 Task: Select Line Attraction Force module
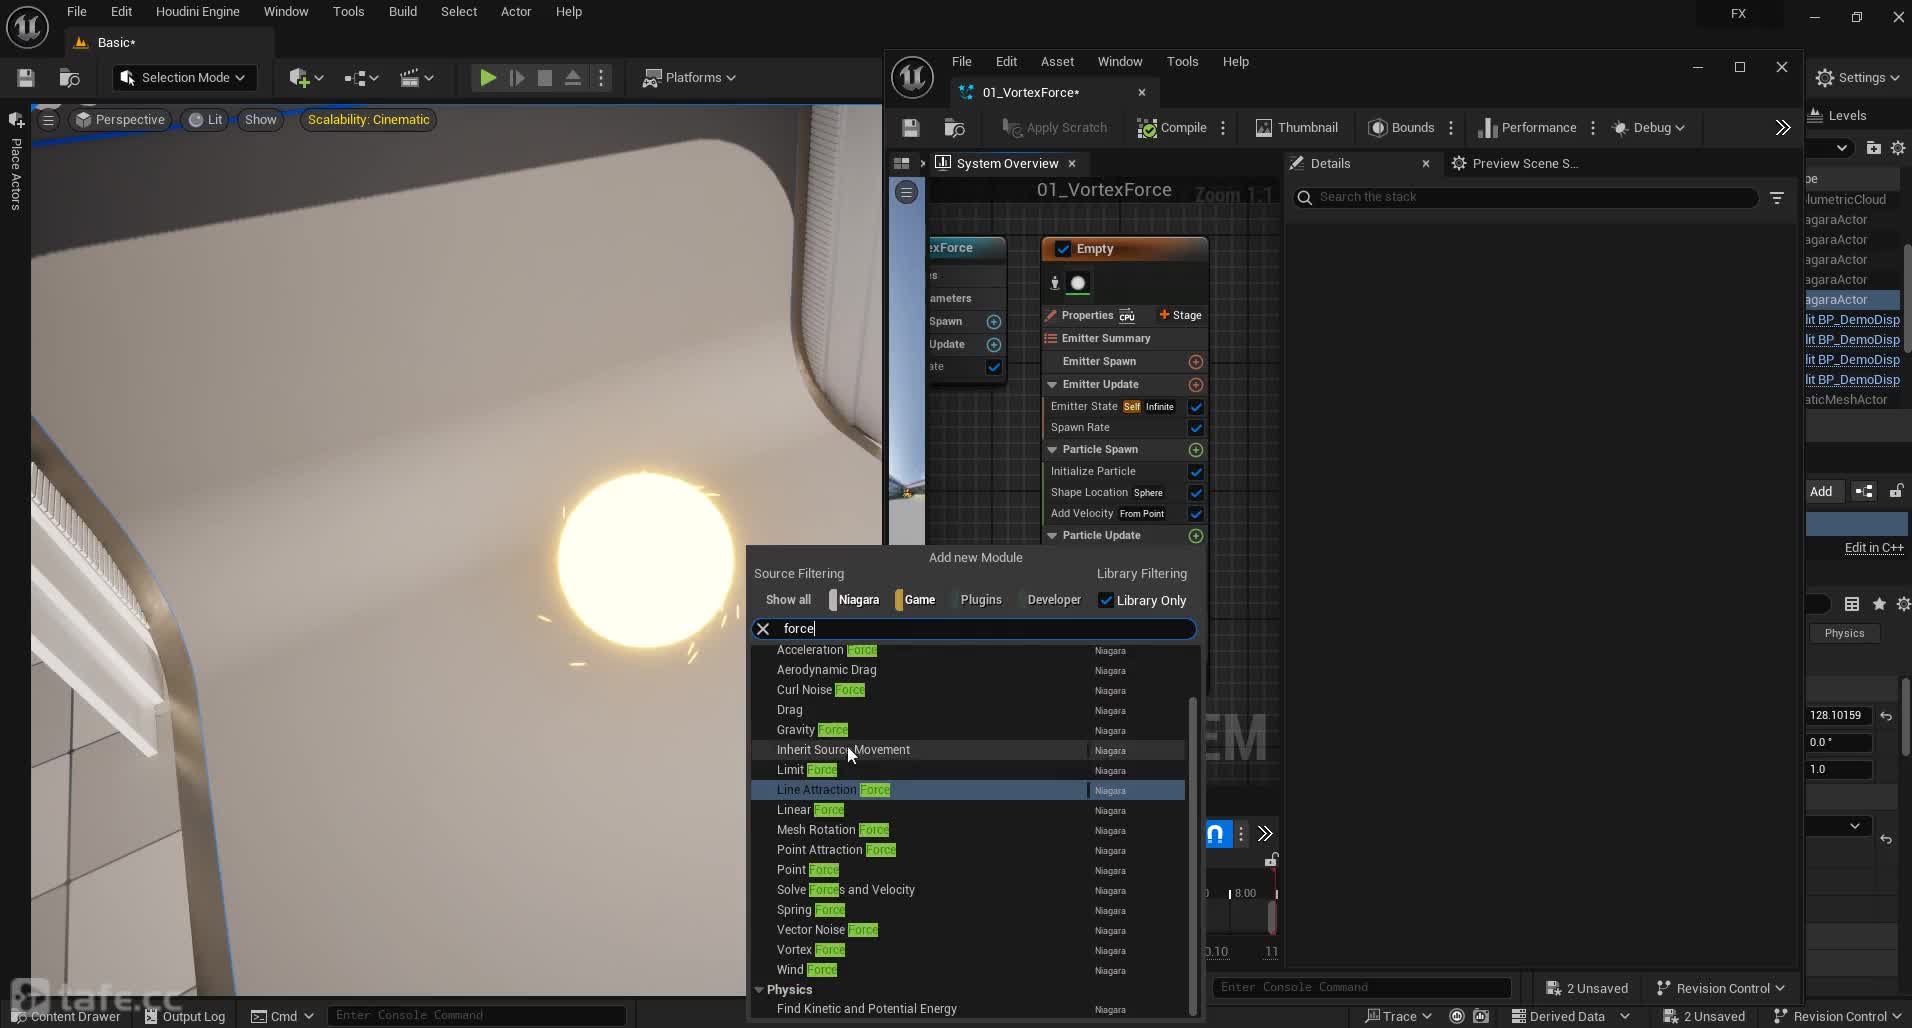967,790
